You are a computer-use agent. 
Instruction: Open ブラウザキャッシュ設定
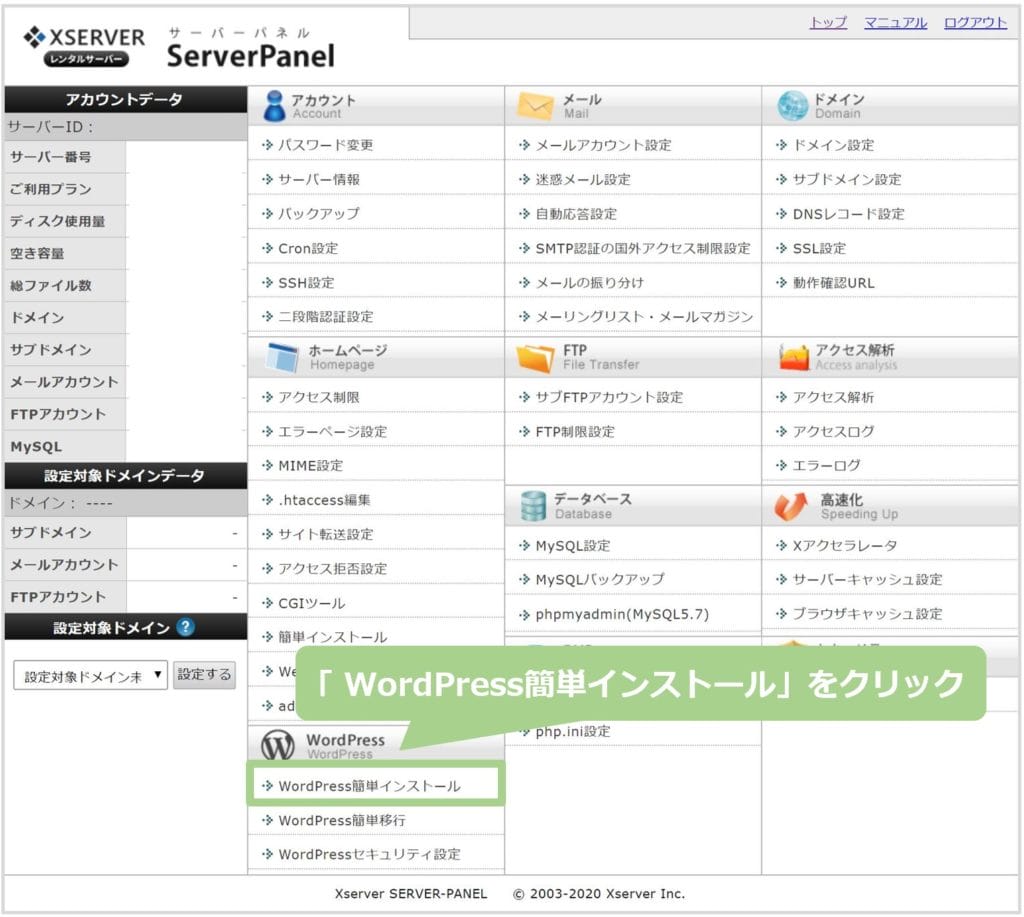[x=867, y=614]
